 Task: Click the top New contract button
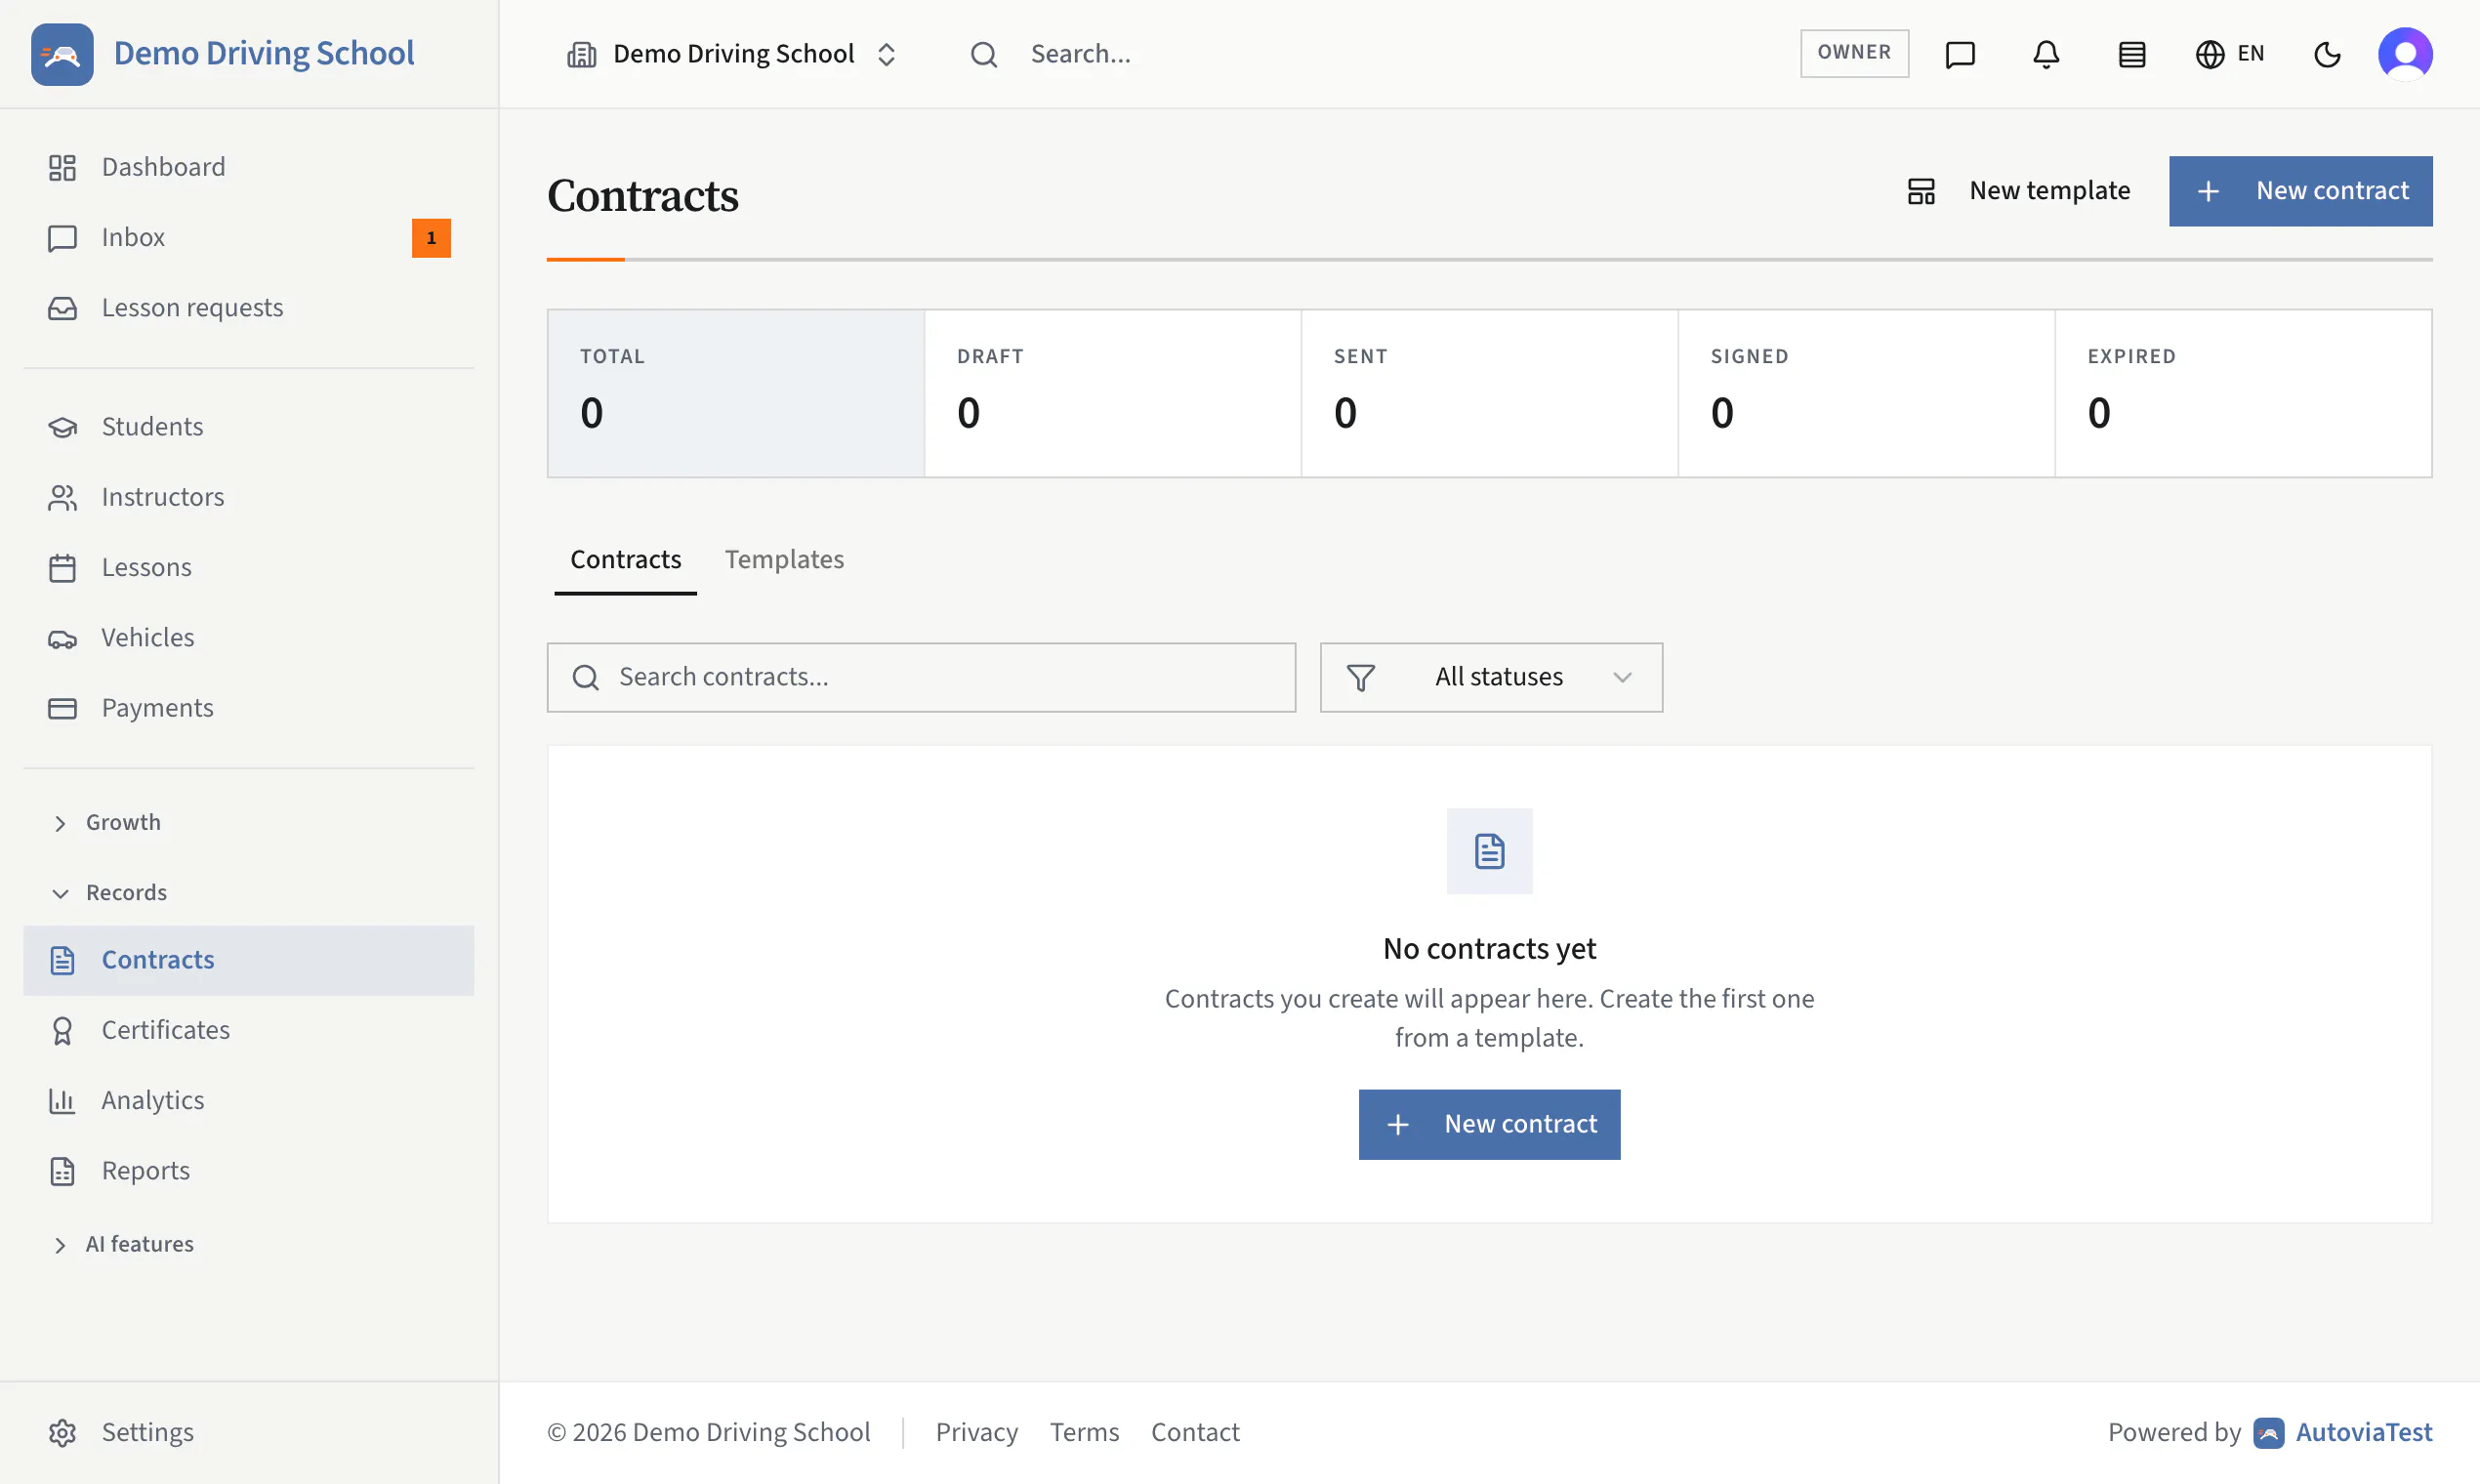coord(2300,191)
